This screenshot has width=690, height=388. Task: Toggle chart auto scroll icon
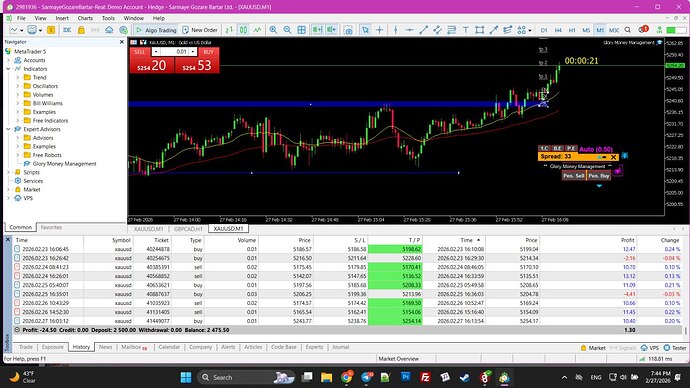tap(317, 30)
